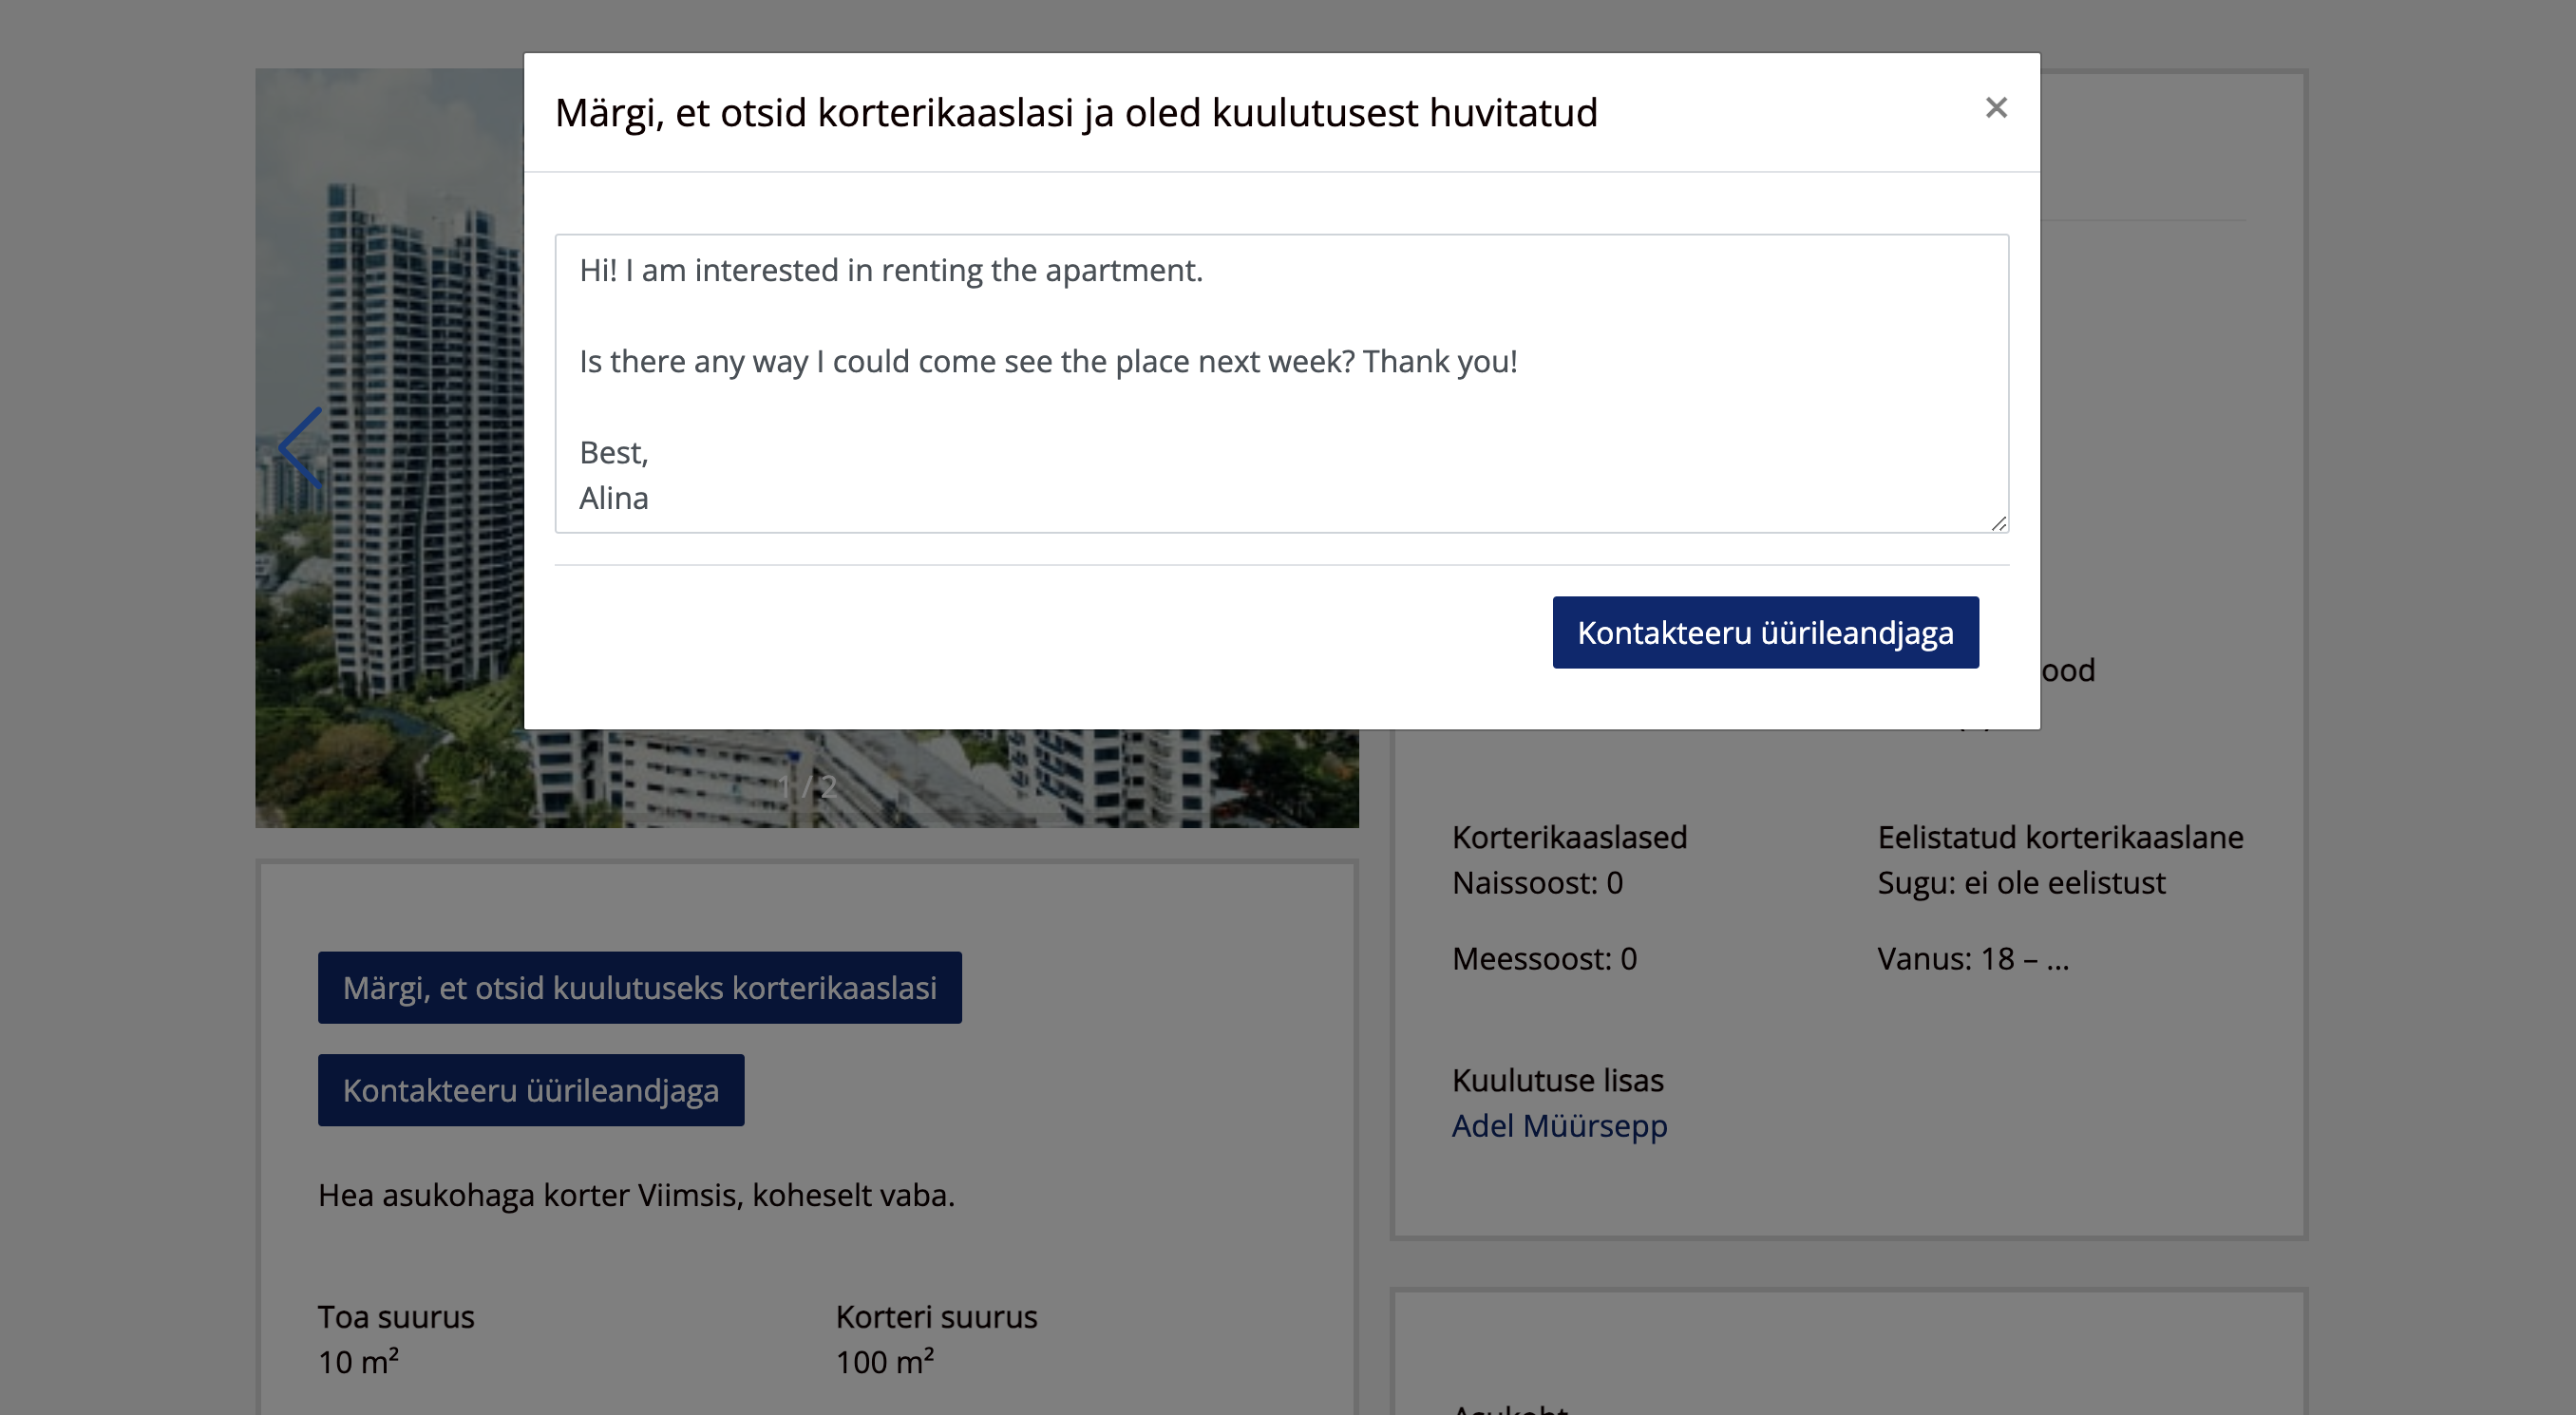2576x1415 pixels.
Task: Open Adel Müürsepp's profile link
Action: (1559, 1126)
